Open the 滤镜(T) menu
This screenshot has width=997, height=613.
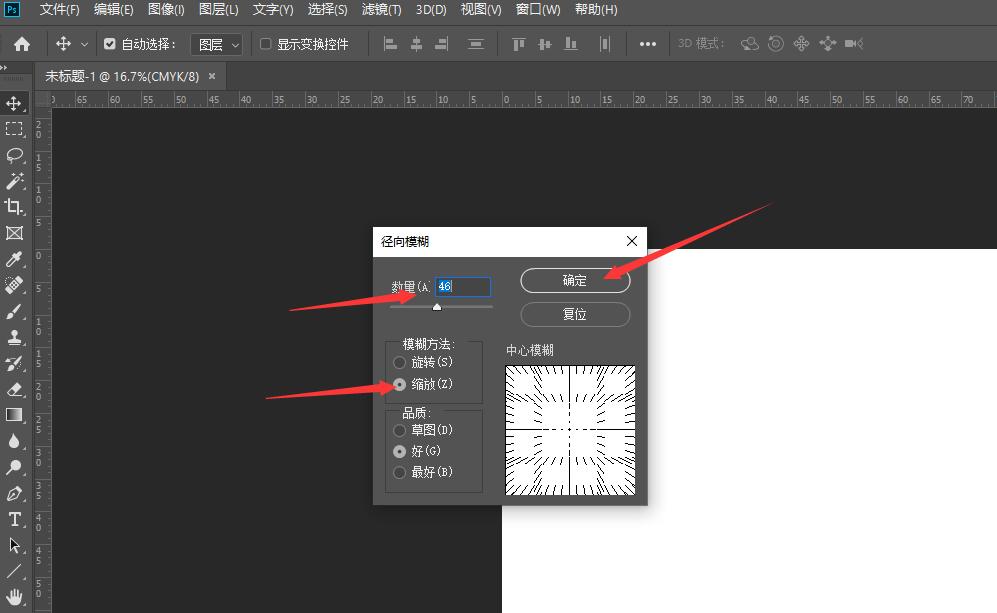click(380, 9)
